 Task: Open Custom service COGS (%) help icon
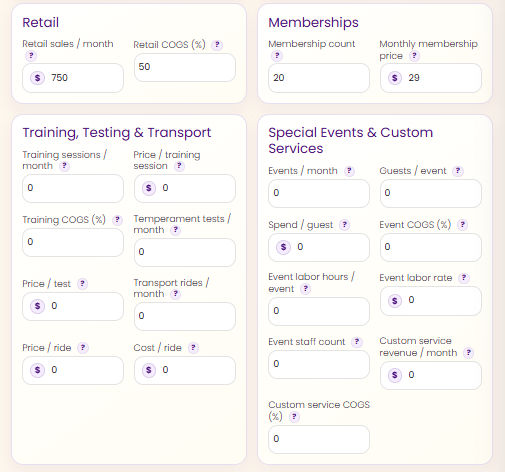pyautogui.click(x=294, y=417)
